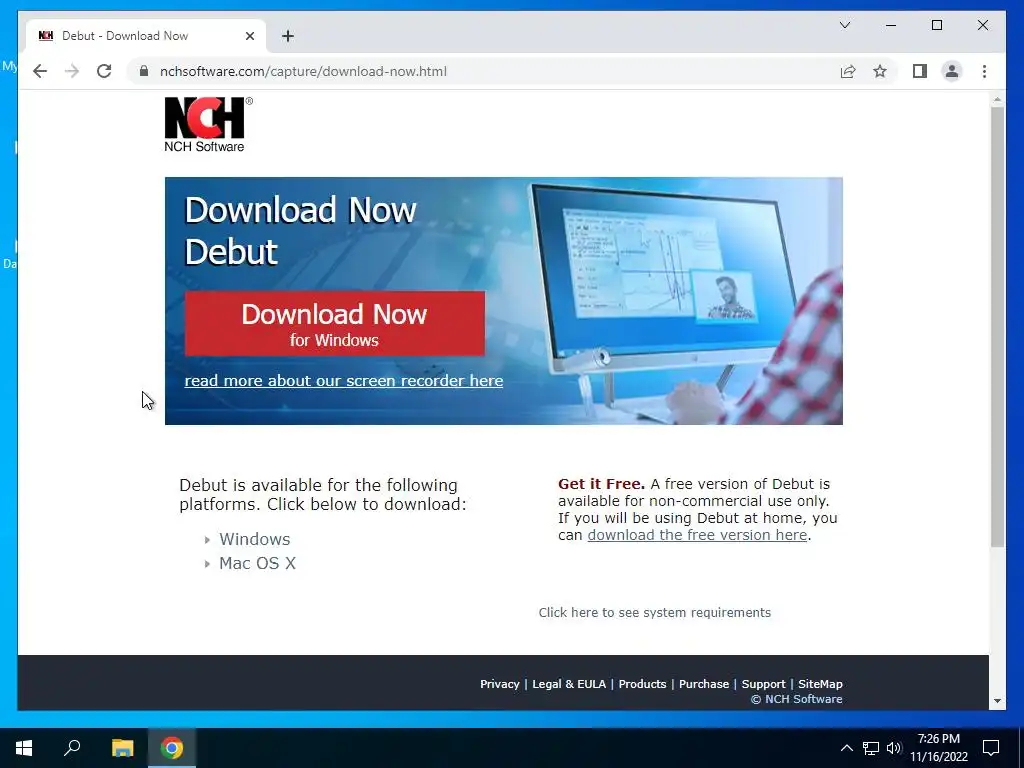Image resolution: width=1024 pixels, height=768 pixels.
Task: Click the scrollbar up arrow
Action: coord(997,100)
